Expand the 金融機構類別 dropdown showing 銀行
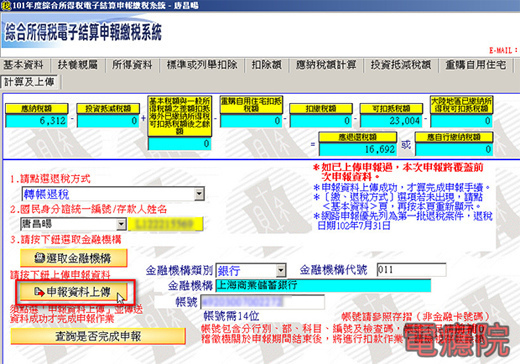Image resolution: width=520 pixels, height=364 pixels. tap(281, 270)
